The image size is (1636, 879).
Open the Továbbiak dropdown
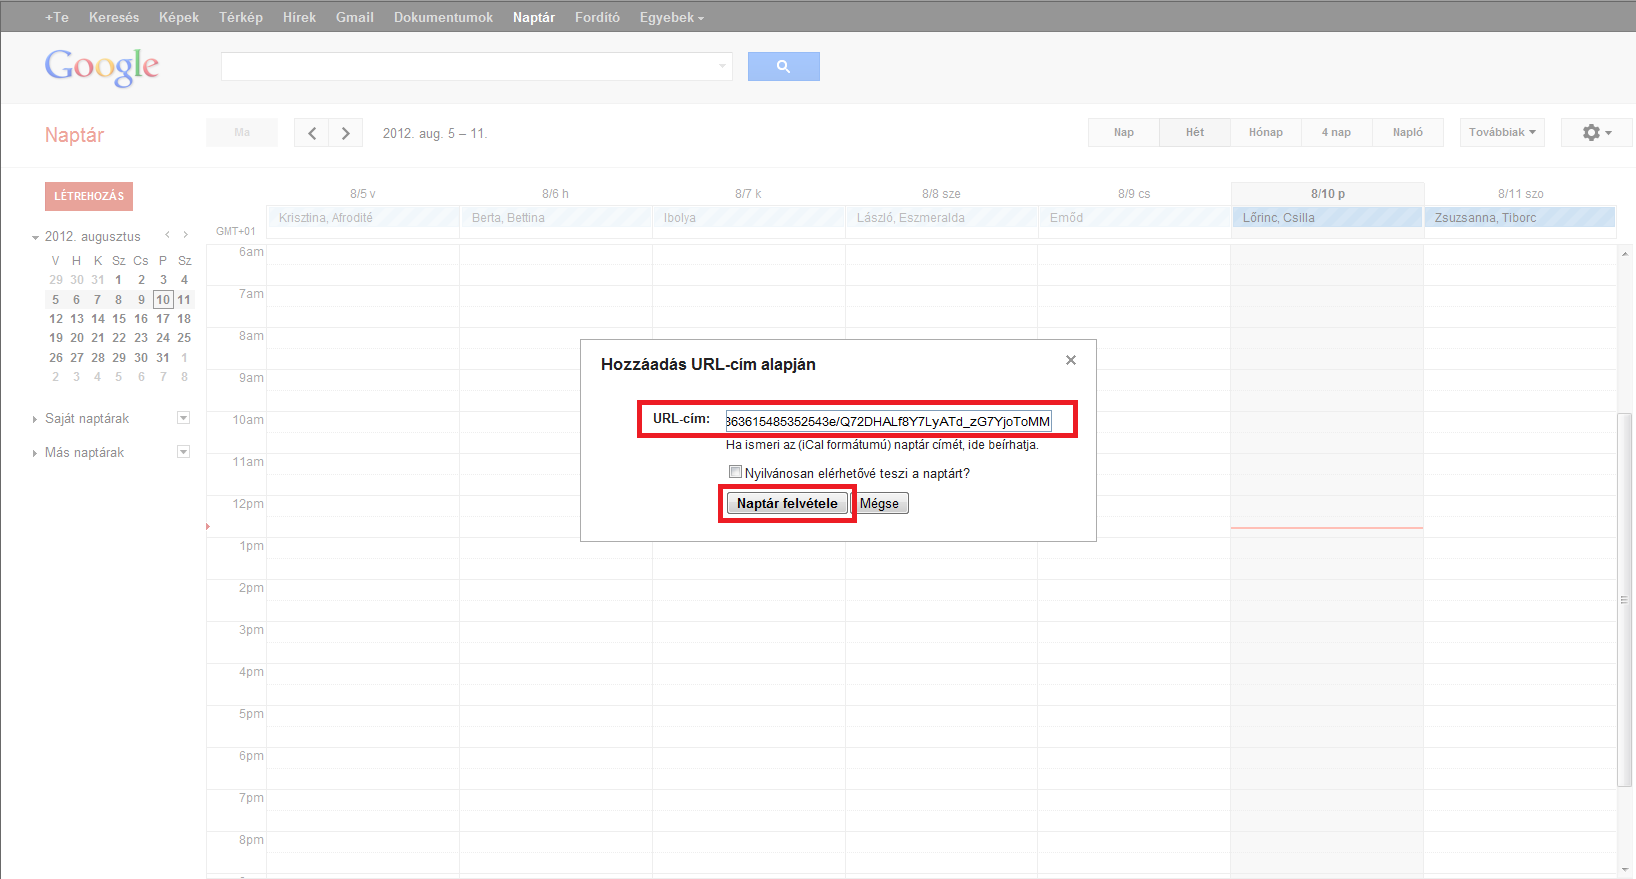pos(1502,132)
